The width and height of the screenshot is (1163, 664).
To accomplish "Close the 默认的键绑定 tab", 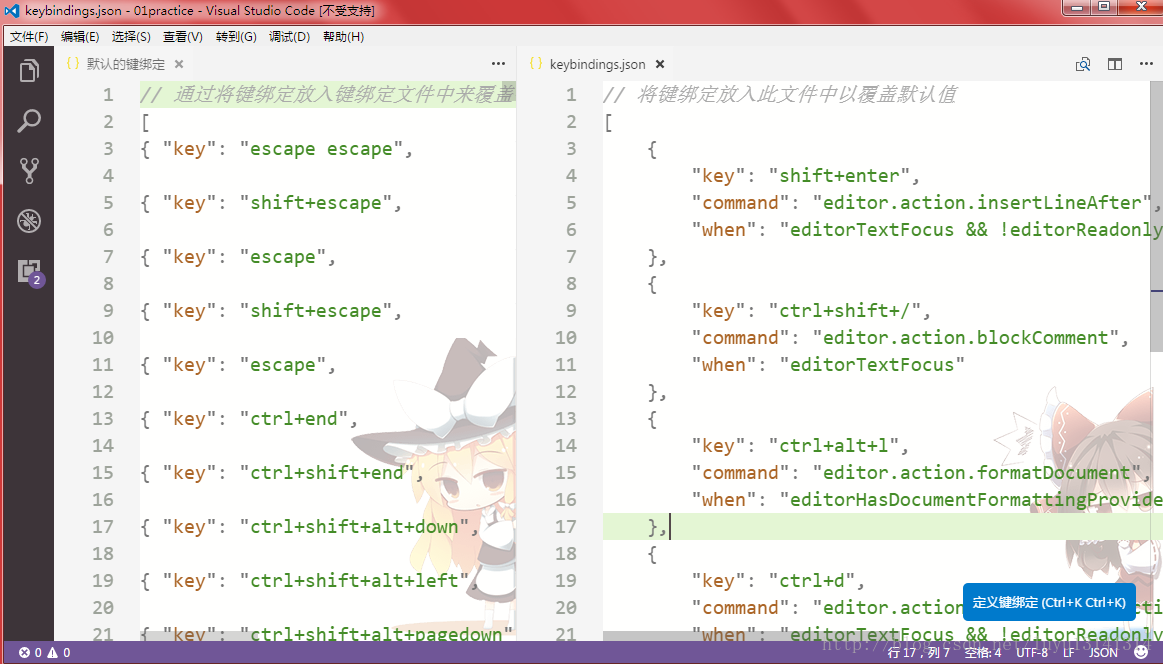I will (179, 65).
